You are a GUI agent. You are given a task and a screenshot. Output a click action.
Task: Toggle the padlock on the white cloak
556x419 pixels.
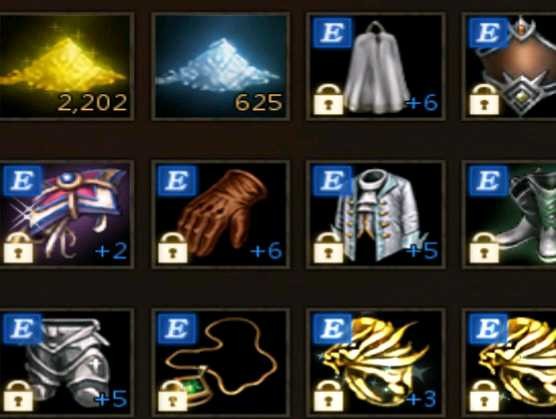[328, 100]
